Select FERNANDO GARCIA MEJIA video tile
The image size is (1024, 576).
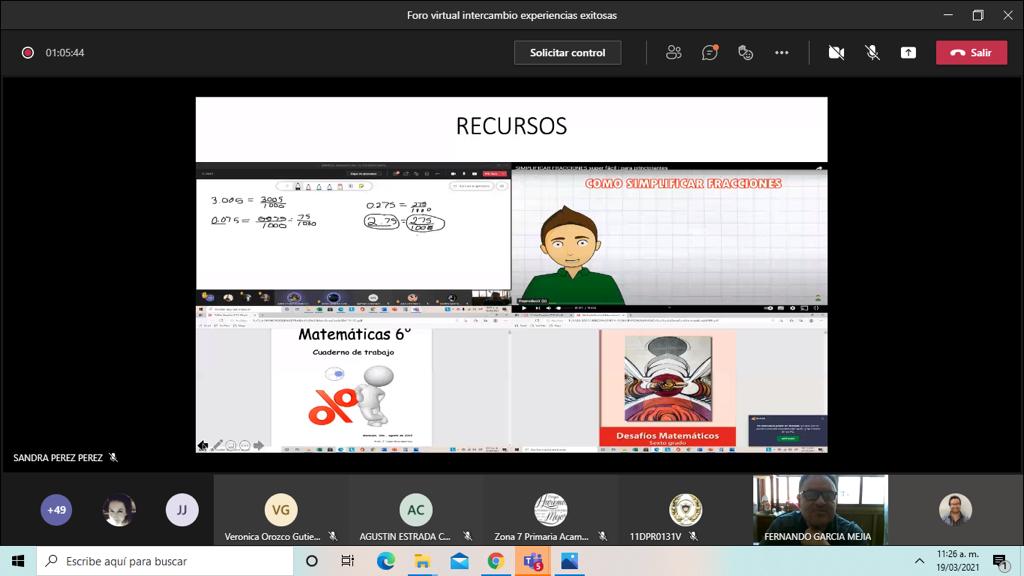click(x=819, y=509)
